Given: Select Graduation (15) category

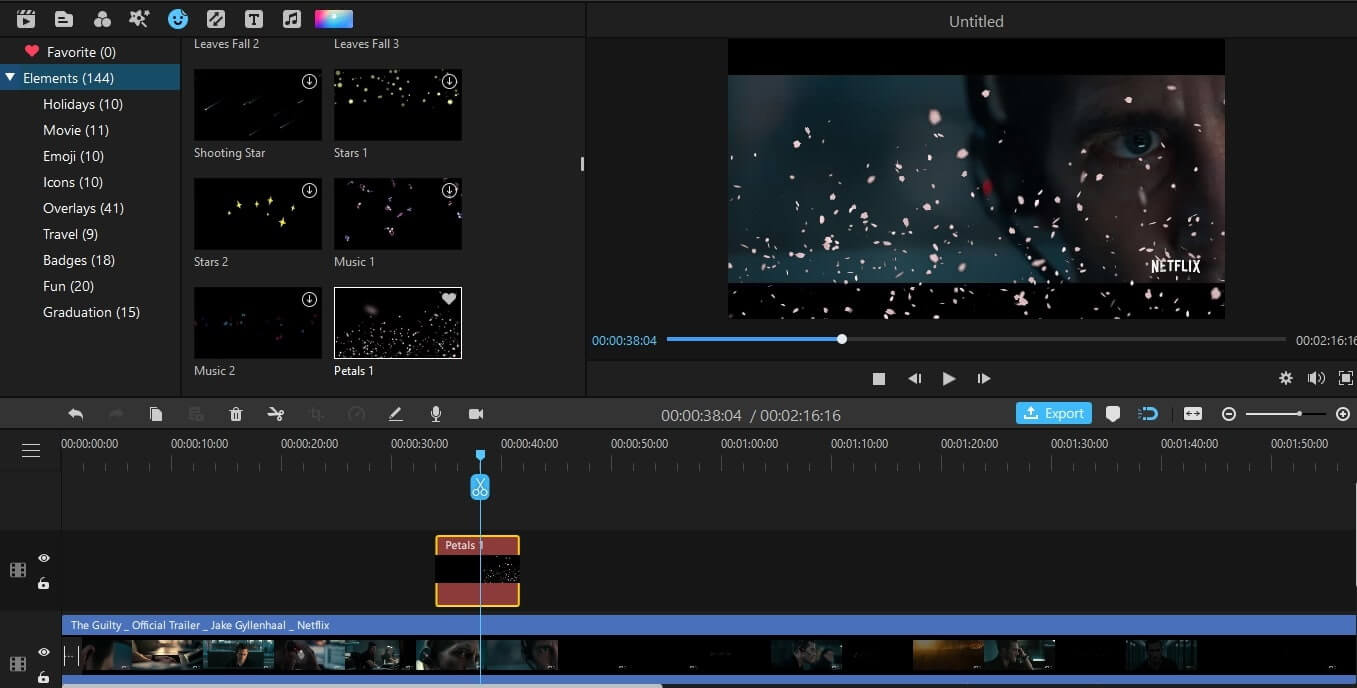Looking at the screenshot, I should pos(91,312).
